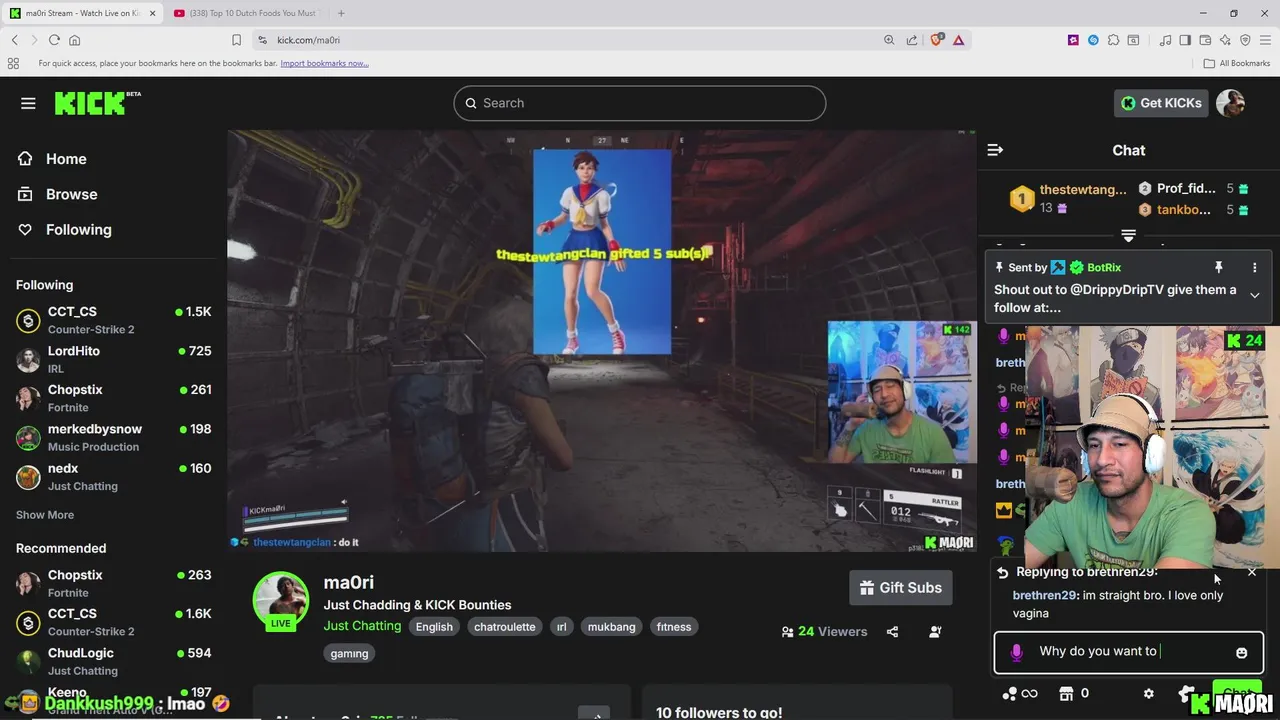Open Chopstix channel in Following list

click(x=113, y=398)
